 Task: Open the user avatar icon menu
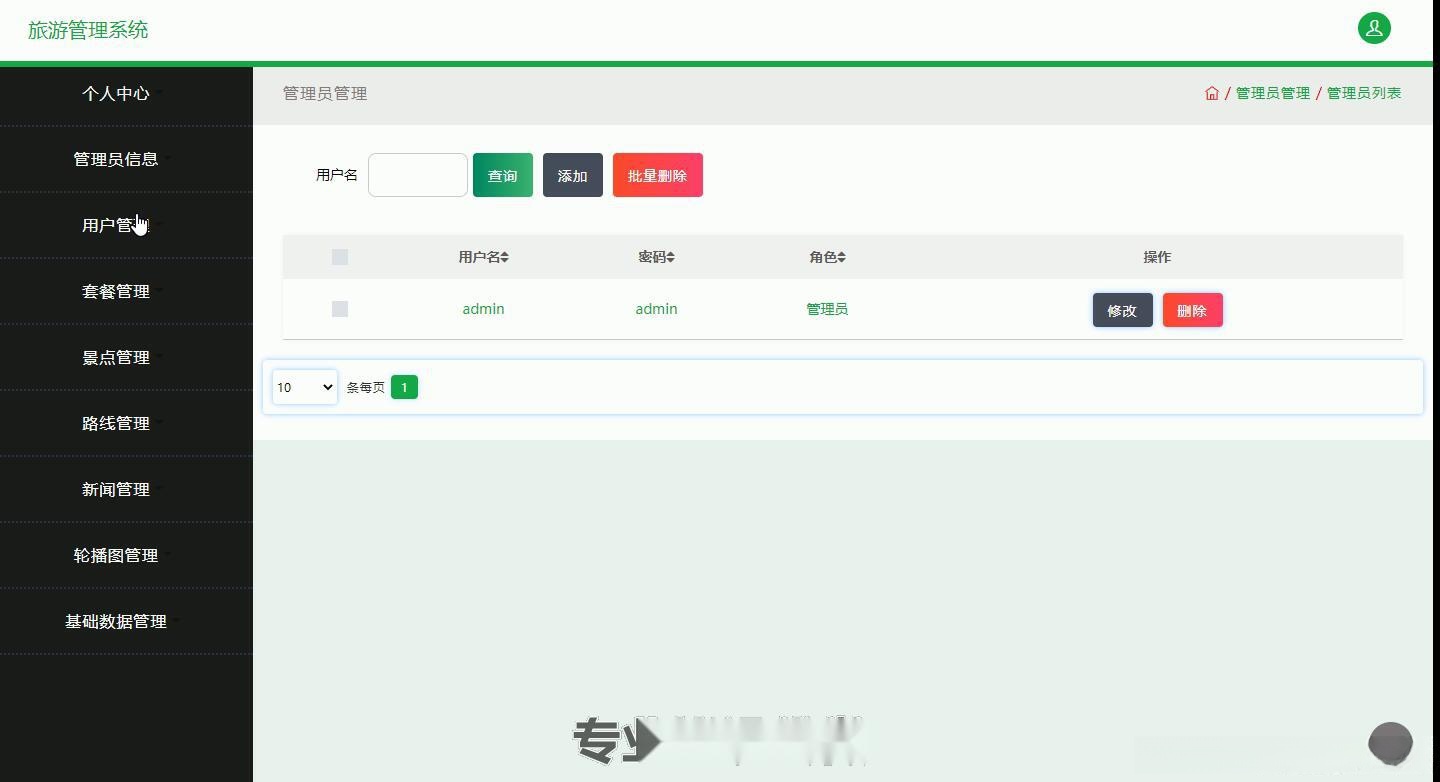click(1374, 28)
